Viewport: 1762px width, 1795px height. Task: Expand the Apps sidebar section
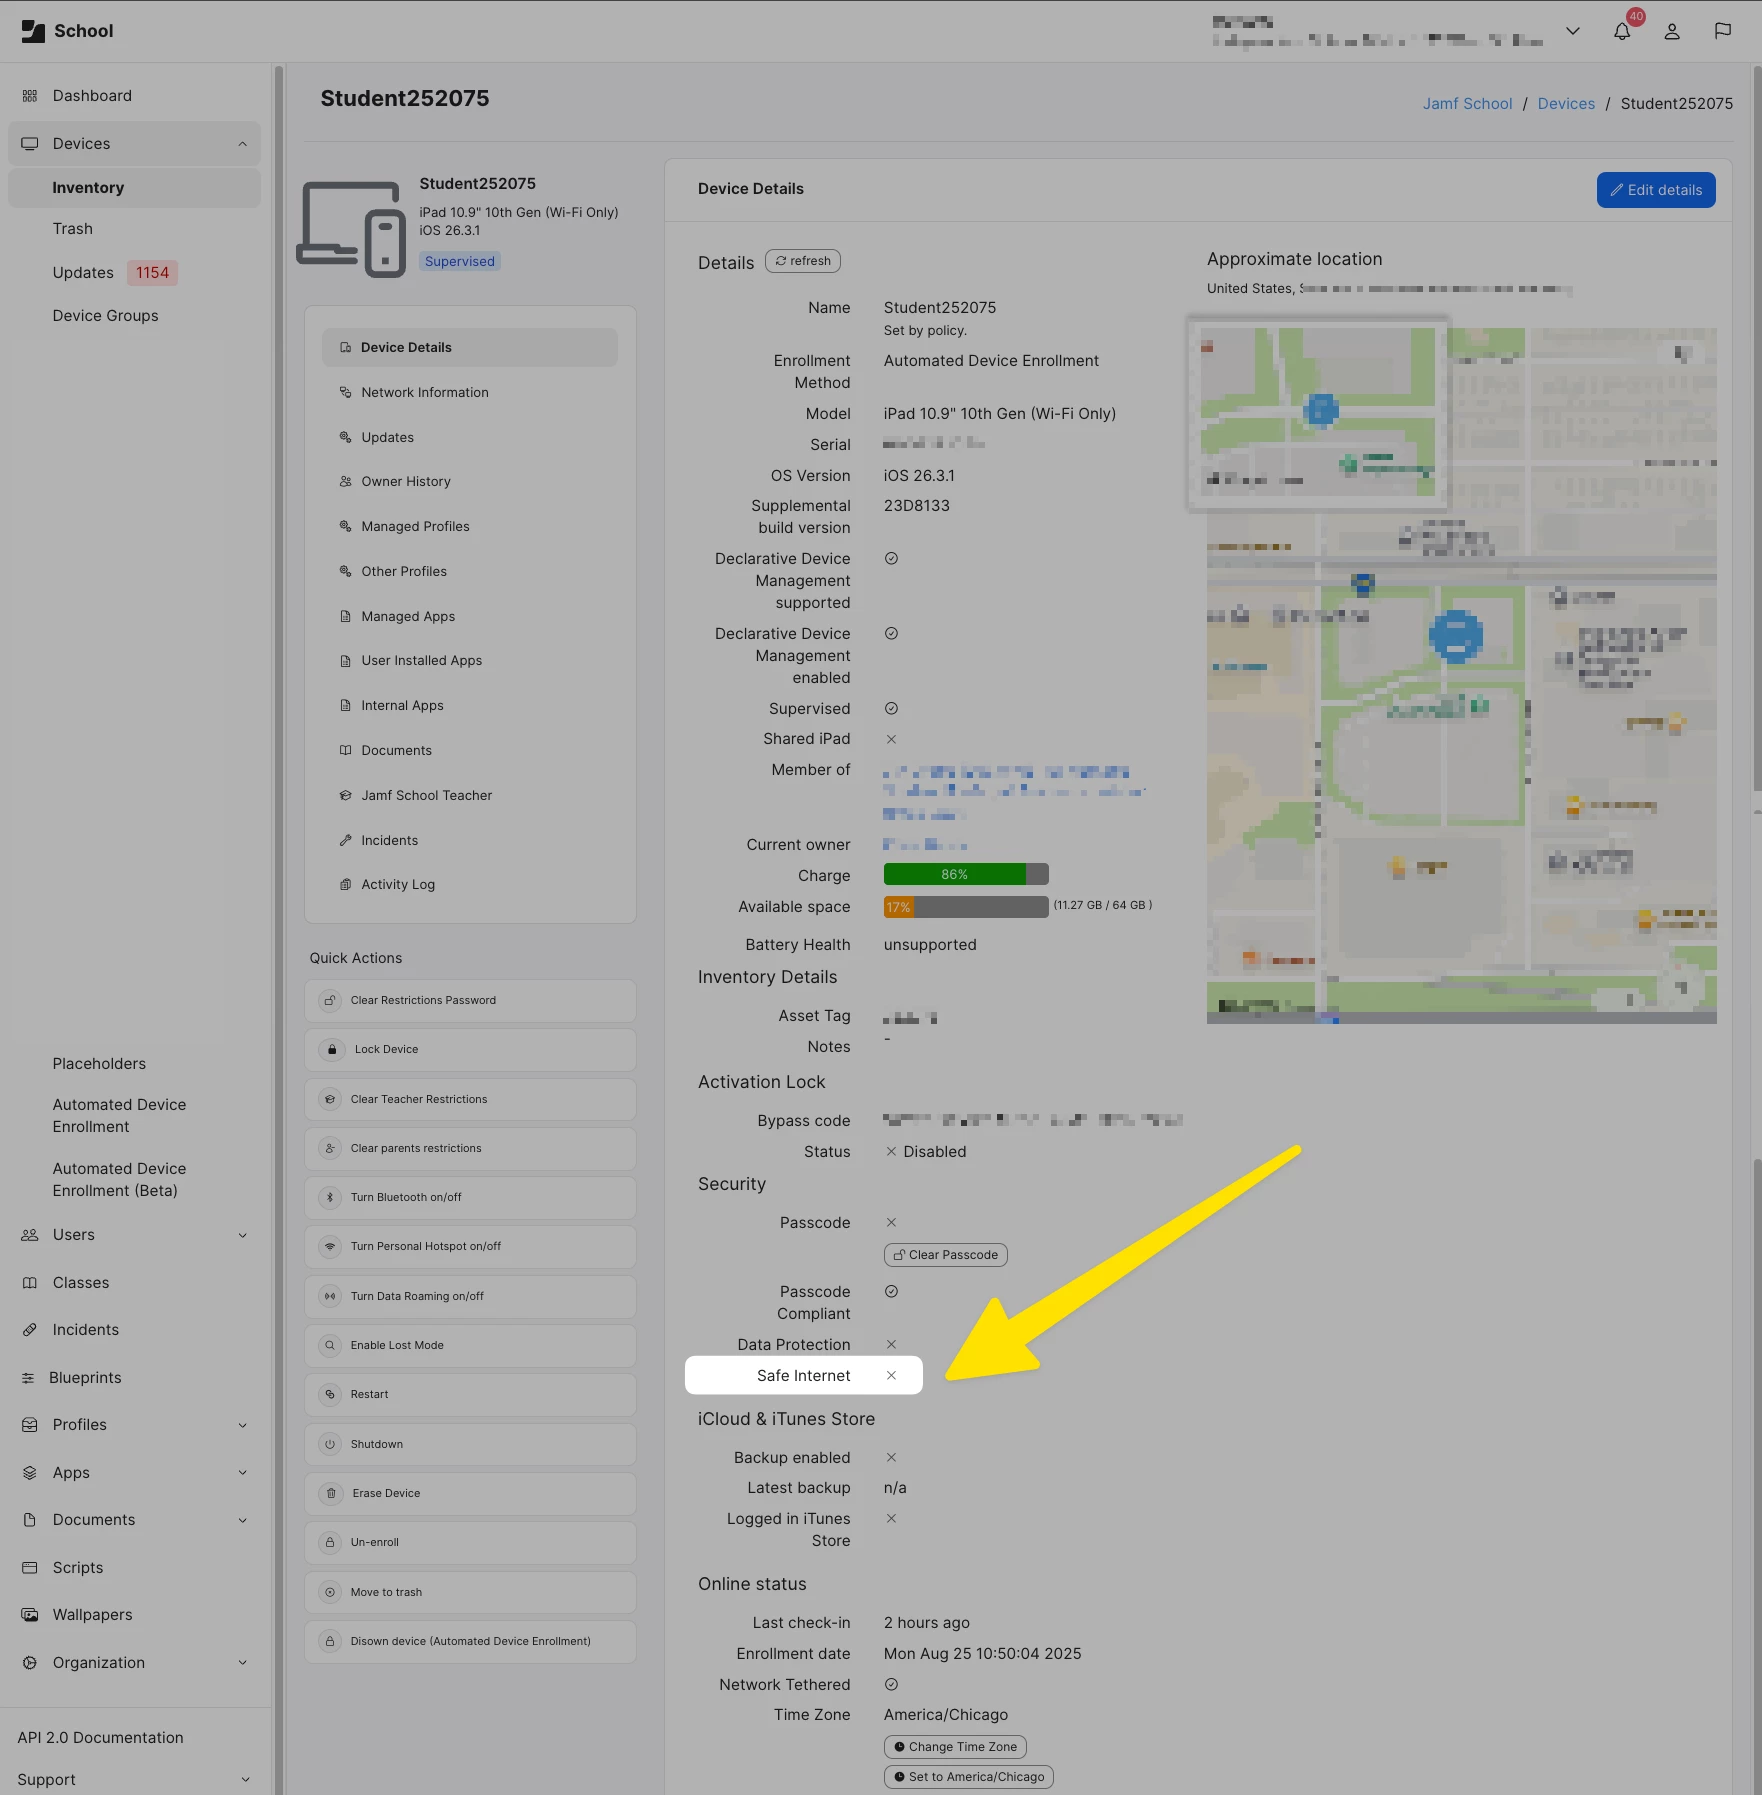click(x=242, y=1473)
